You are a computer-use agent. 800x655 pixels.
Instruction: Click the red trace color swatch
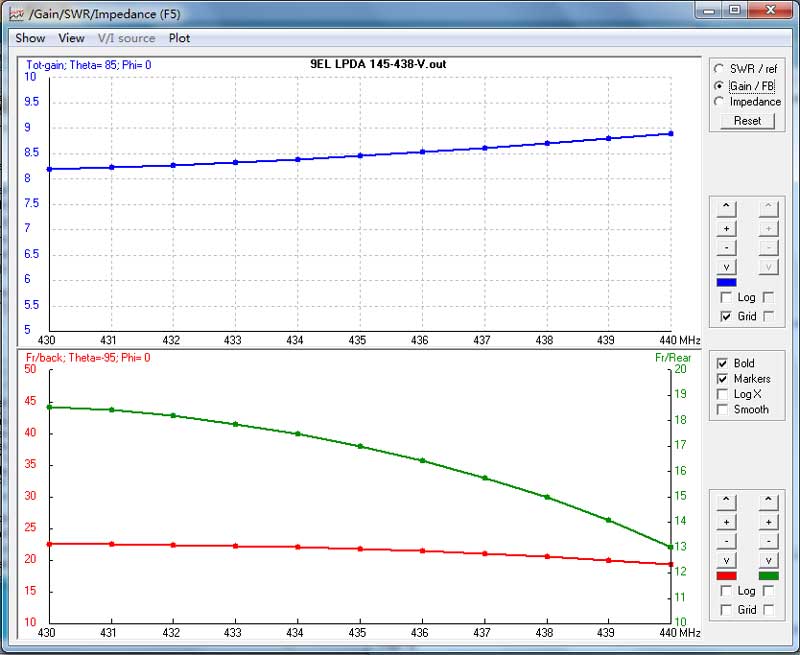click(x=726, y=576)
